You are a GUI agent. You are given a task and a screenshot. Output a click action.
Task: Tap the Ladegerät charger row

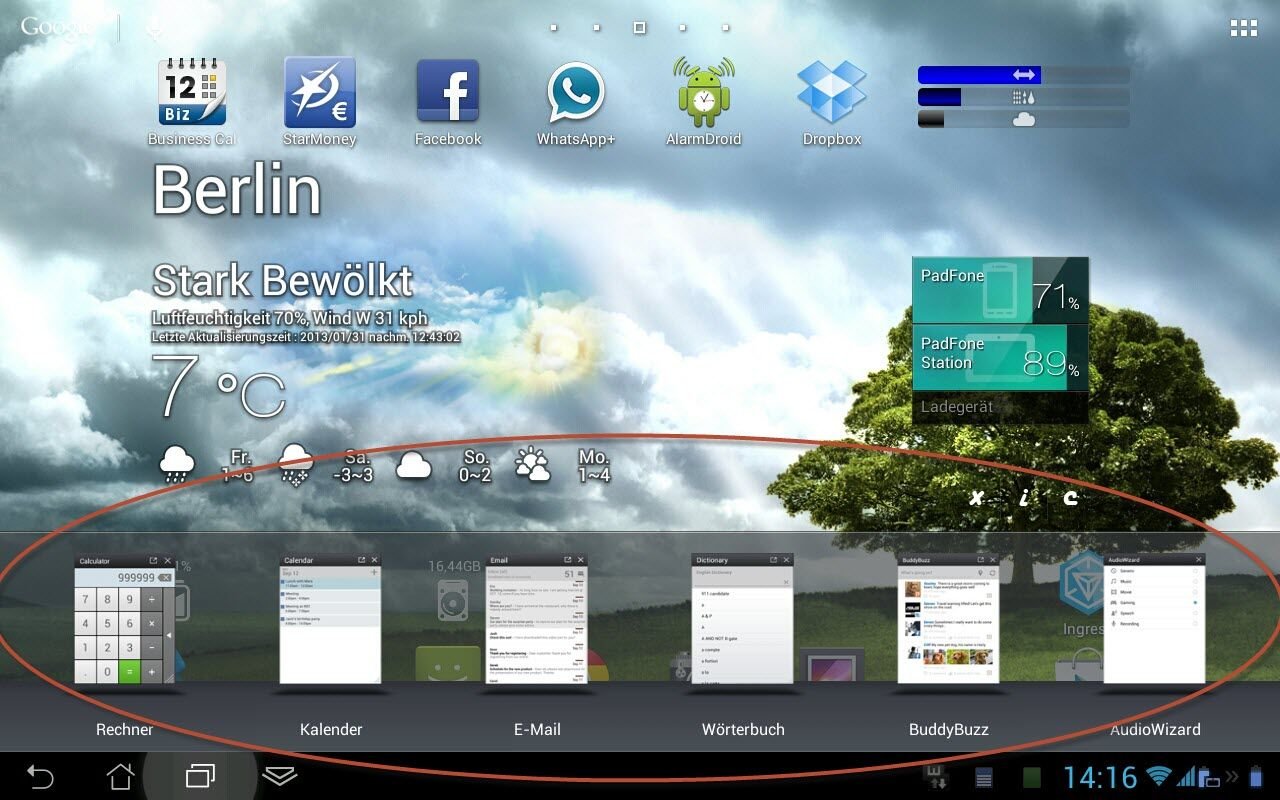1000,408
